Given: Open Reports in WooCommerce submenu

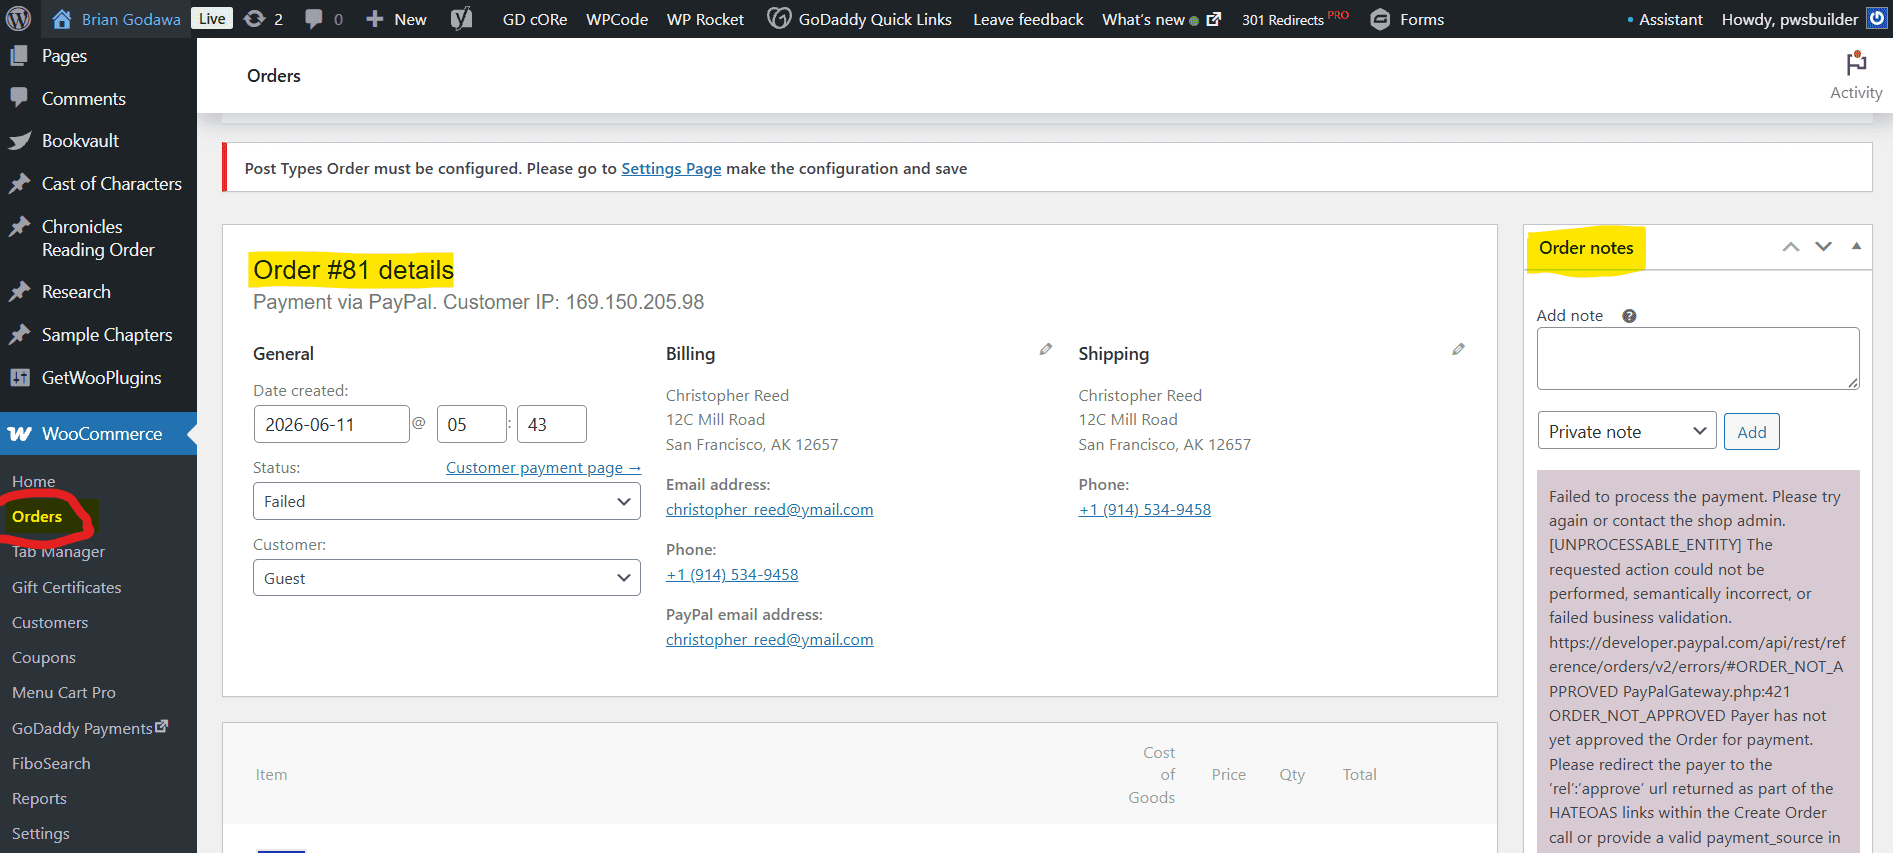Looking at the screenshot, I should [39, 799].
